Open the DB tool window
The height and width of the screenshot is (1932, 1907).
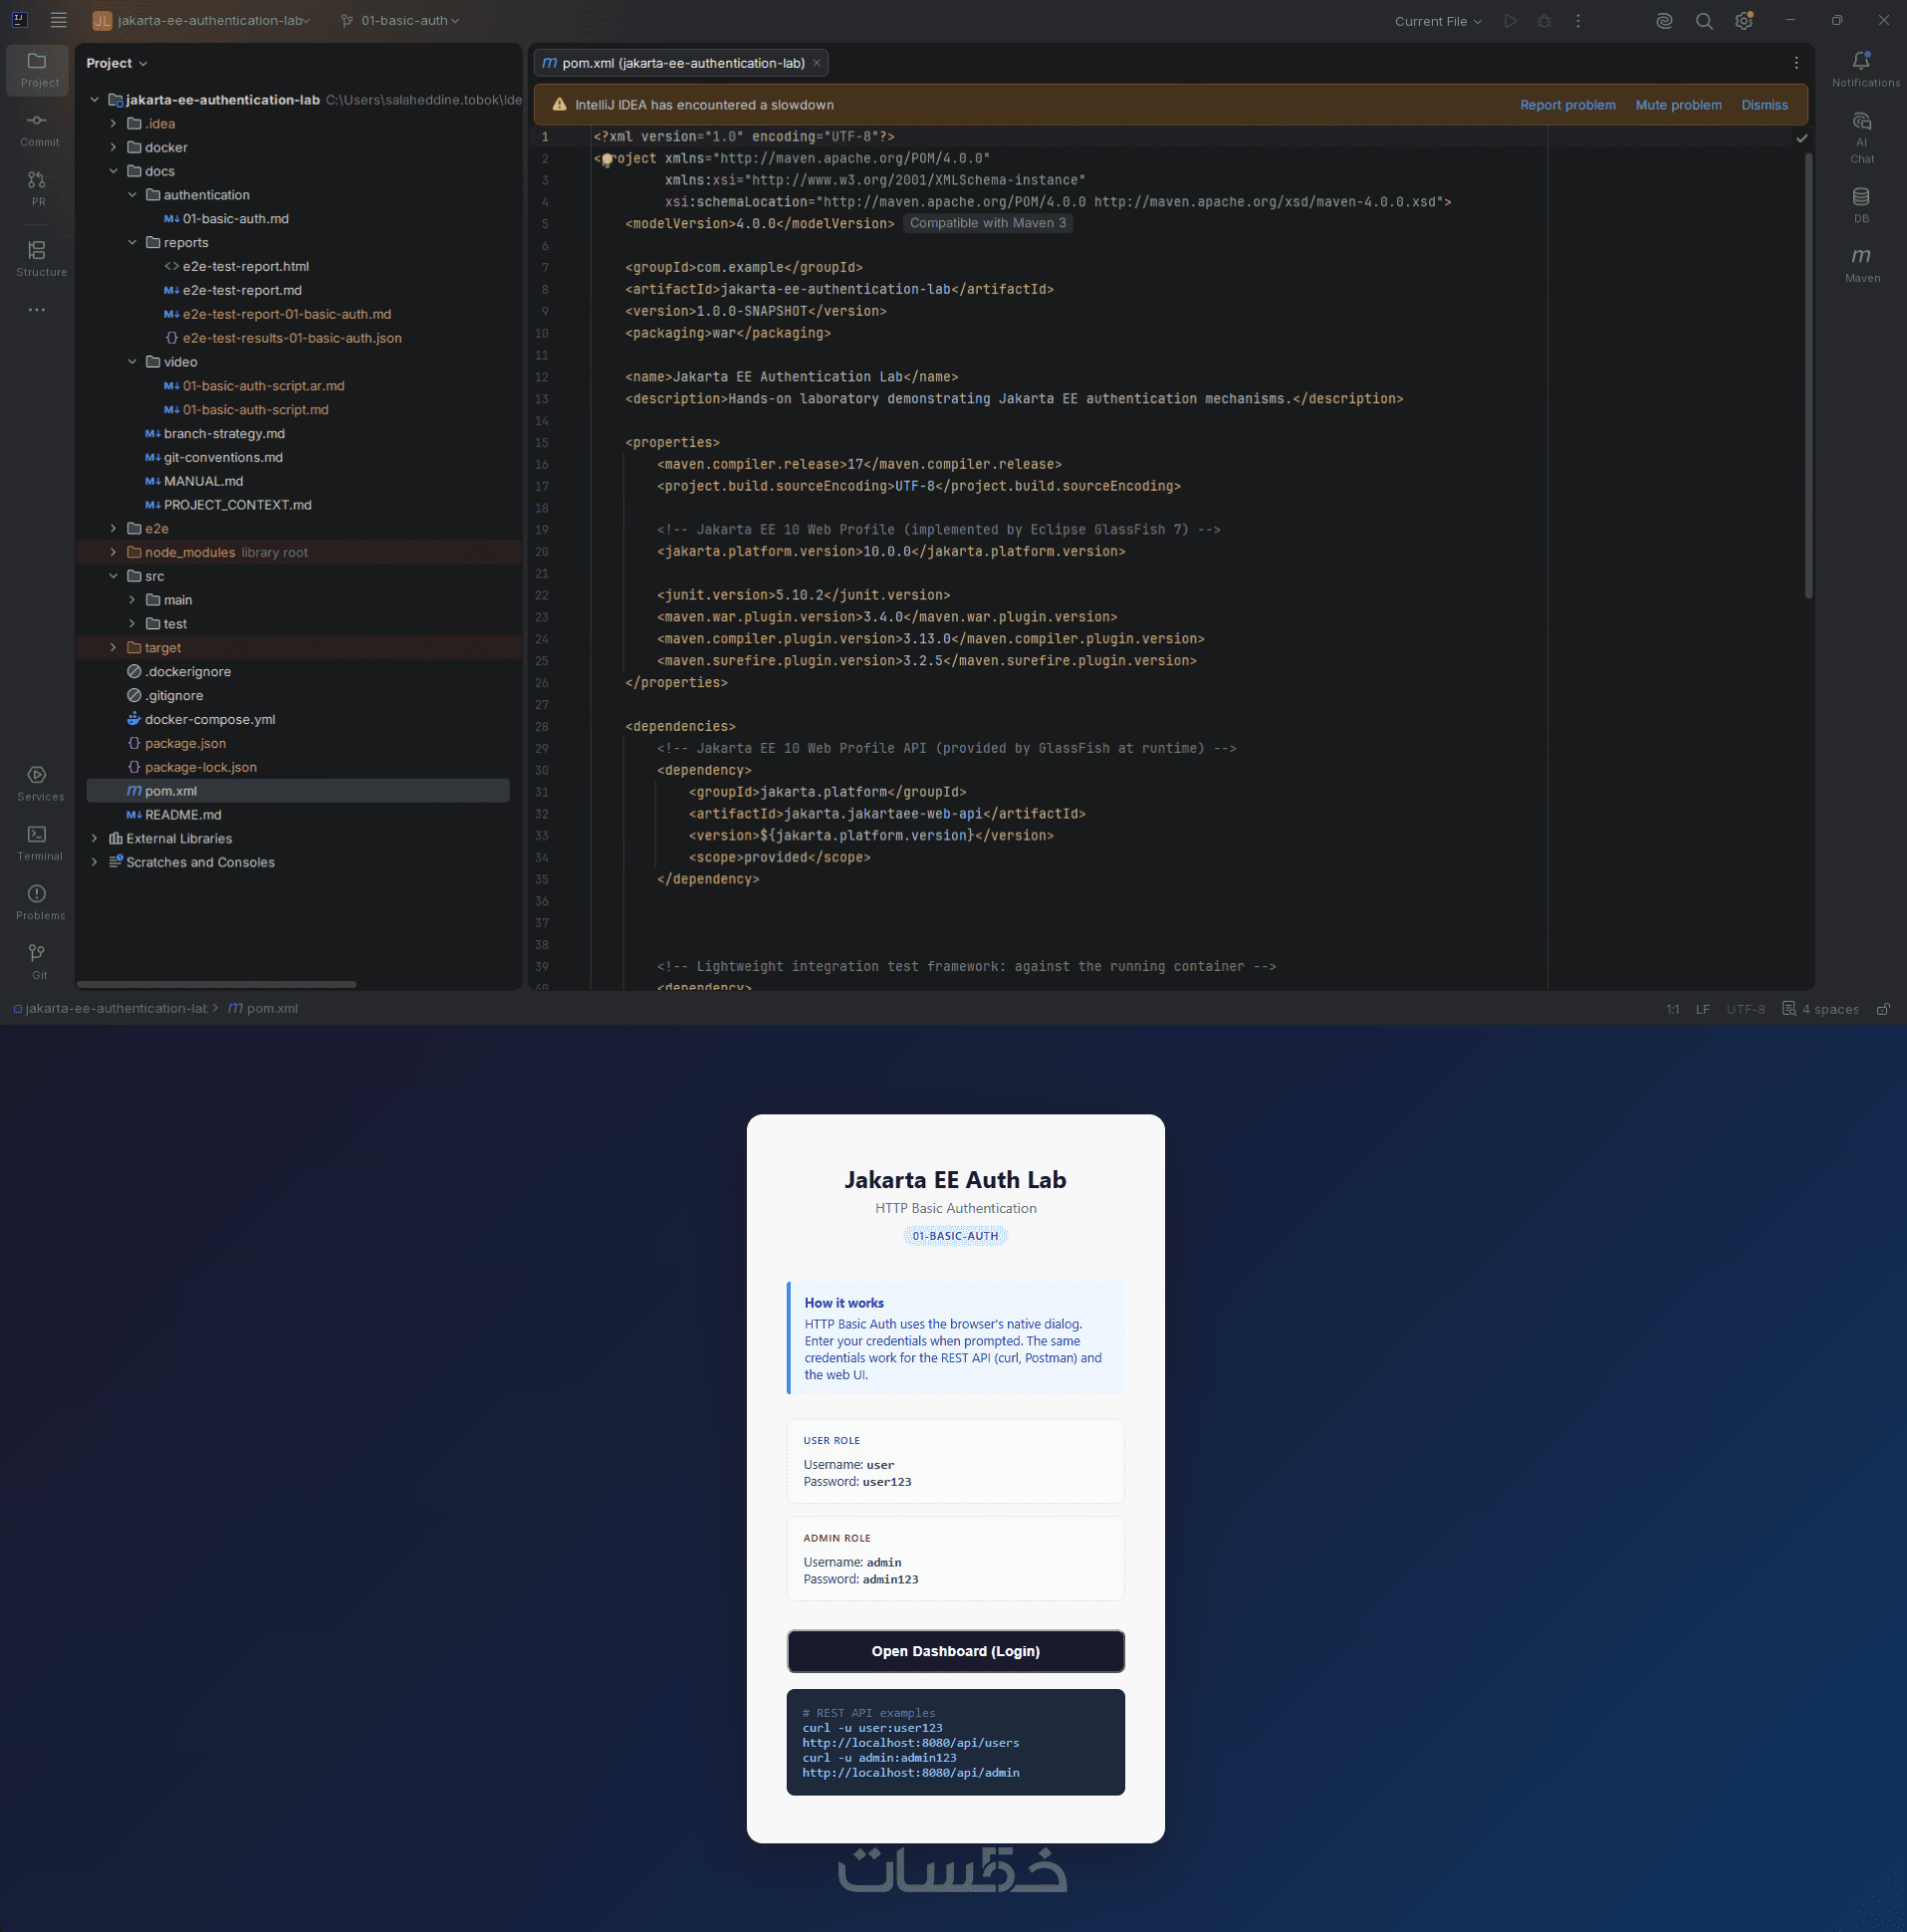(x=1861, y=204)
